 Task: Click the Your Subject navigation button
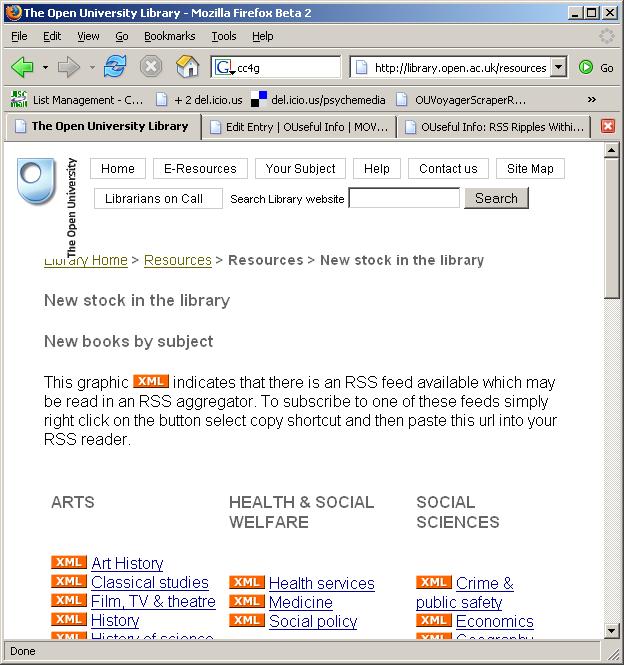click(x=300, y=169)
